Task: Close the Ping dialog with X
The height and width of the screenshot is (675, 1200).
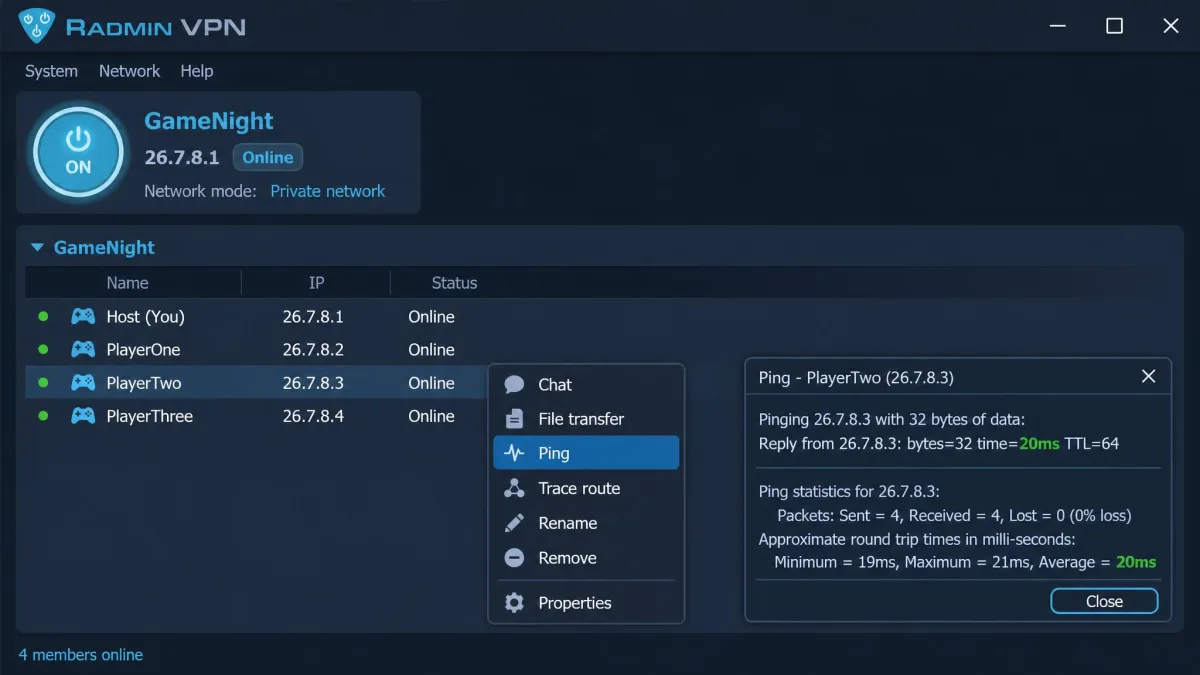Action: 1148,377
